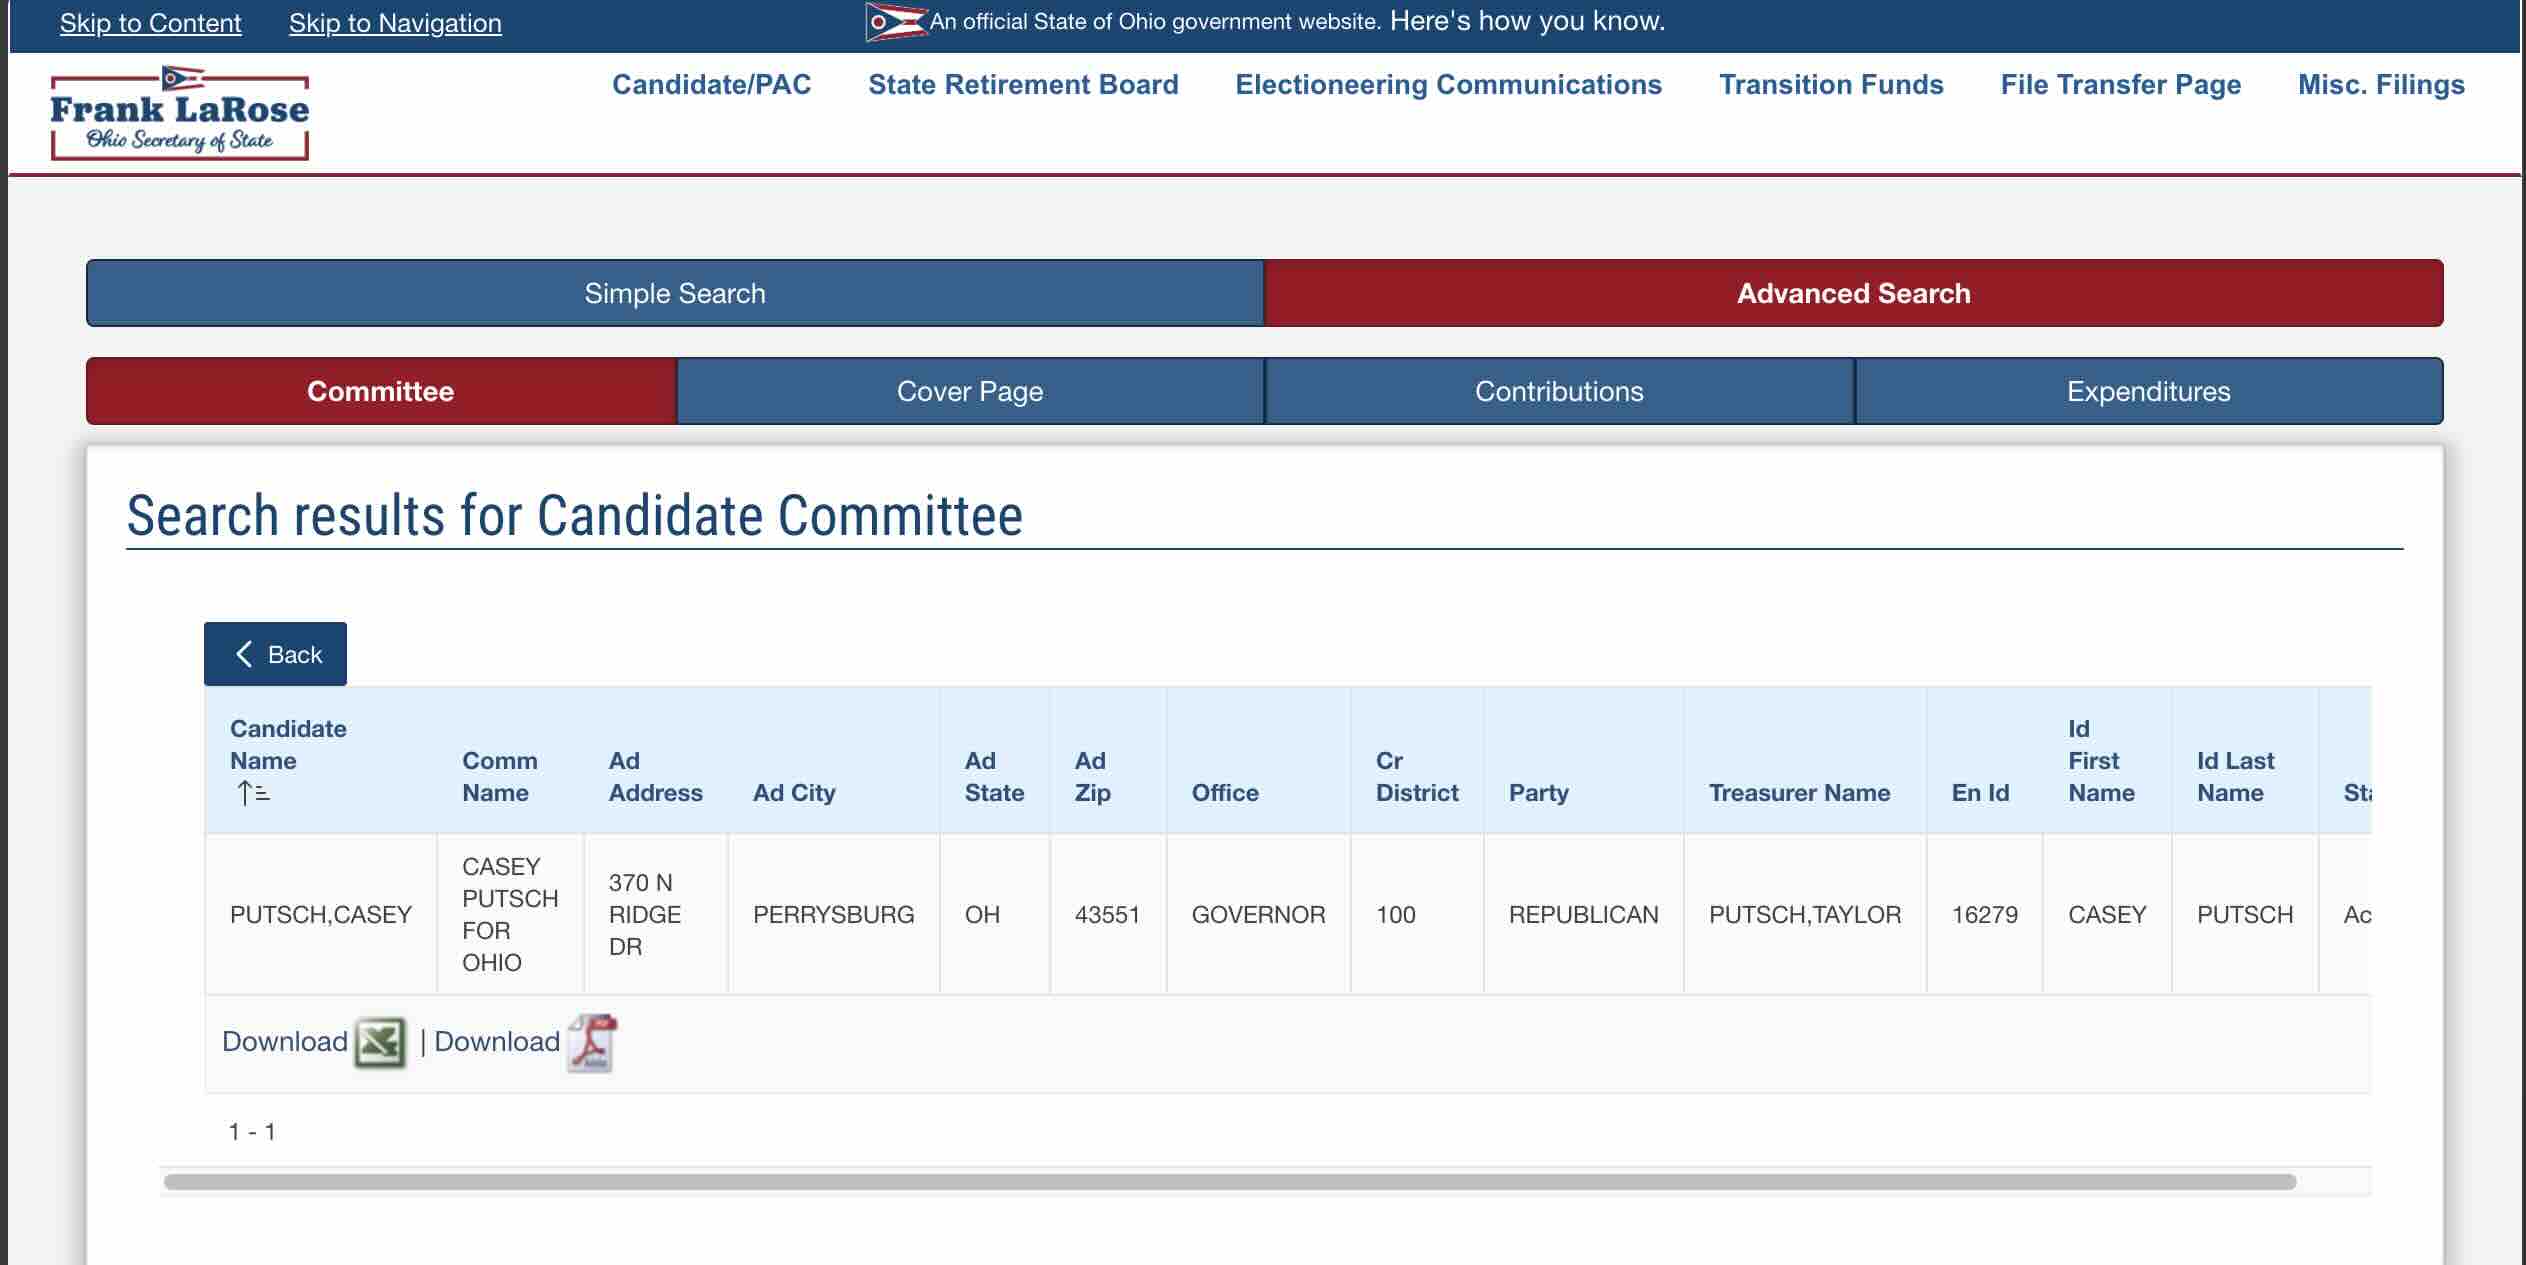Select the Advanced Search tab
Image resolution: width=2526 pixels, height=1265 pixels.
pos(1853,293)
